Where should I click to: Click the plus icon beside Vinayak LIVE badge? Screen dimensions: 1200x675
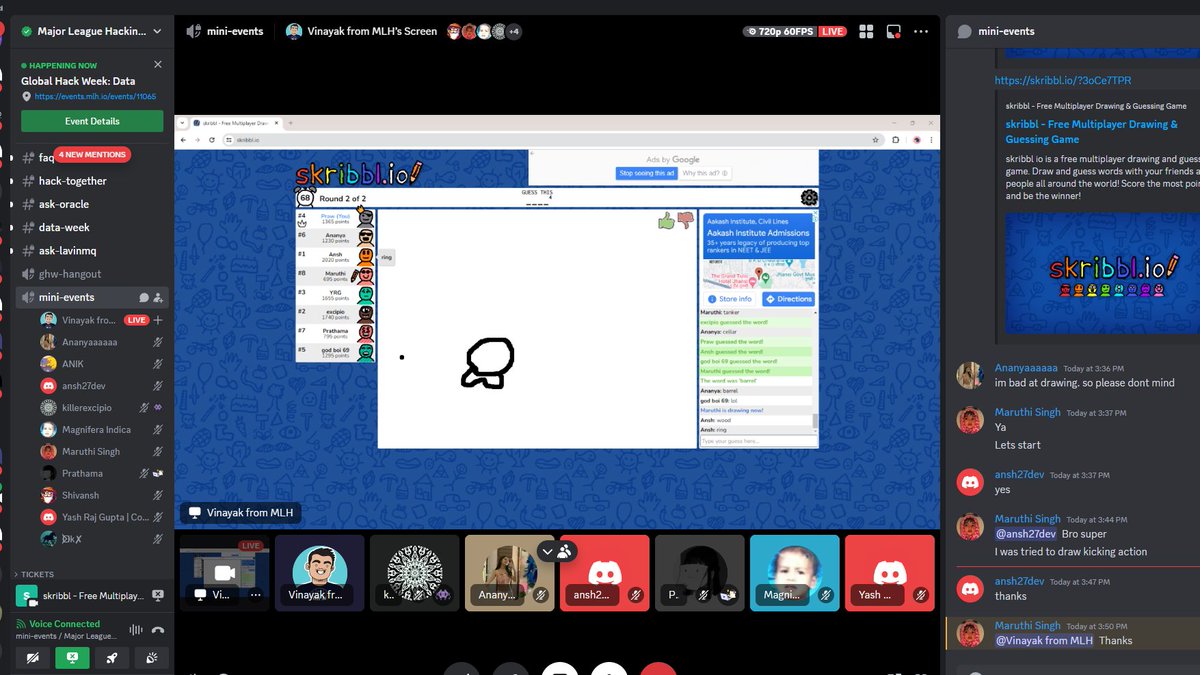pos(158,320)
